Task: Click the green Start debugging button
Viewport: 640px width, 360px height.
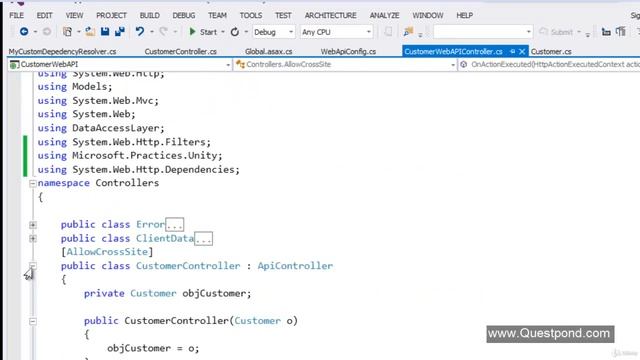Action: [203, 32]
